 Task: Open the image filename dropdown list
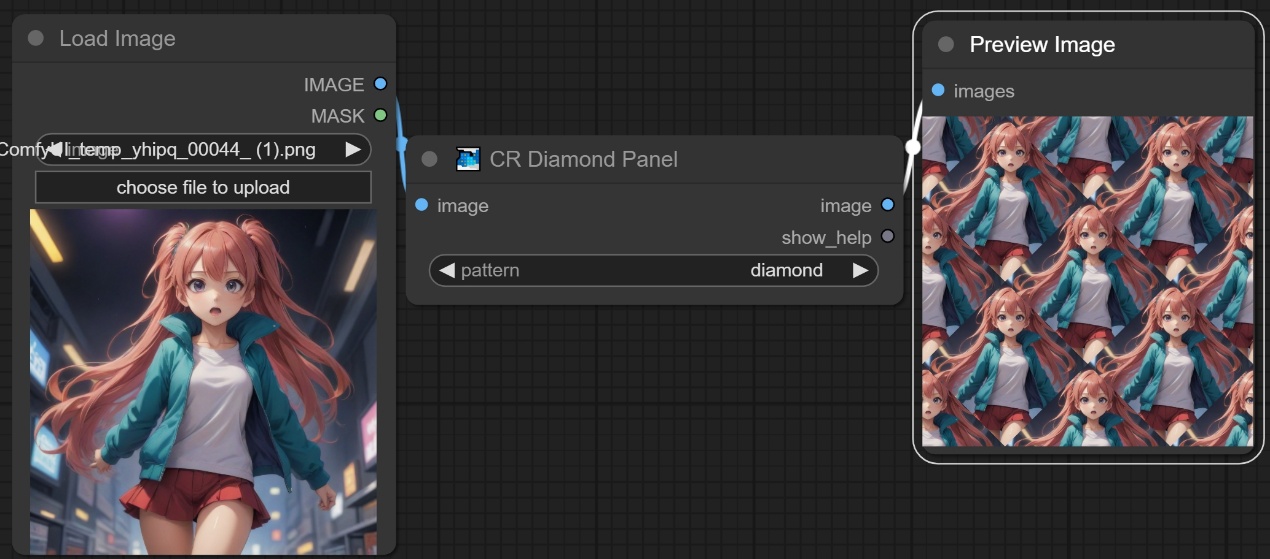click(203, 150)
